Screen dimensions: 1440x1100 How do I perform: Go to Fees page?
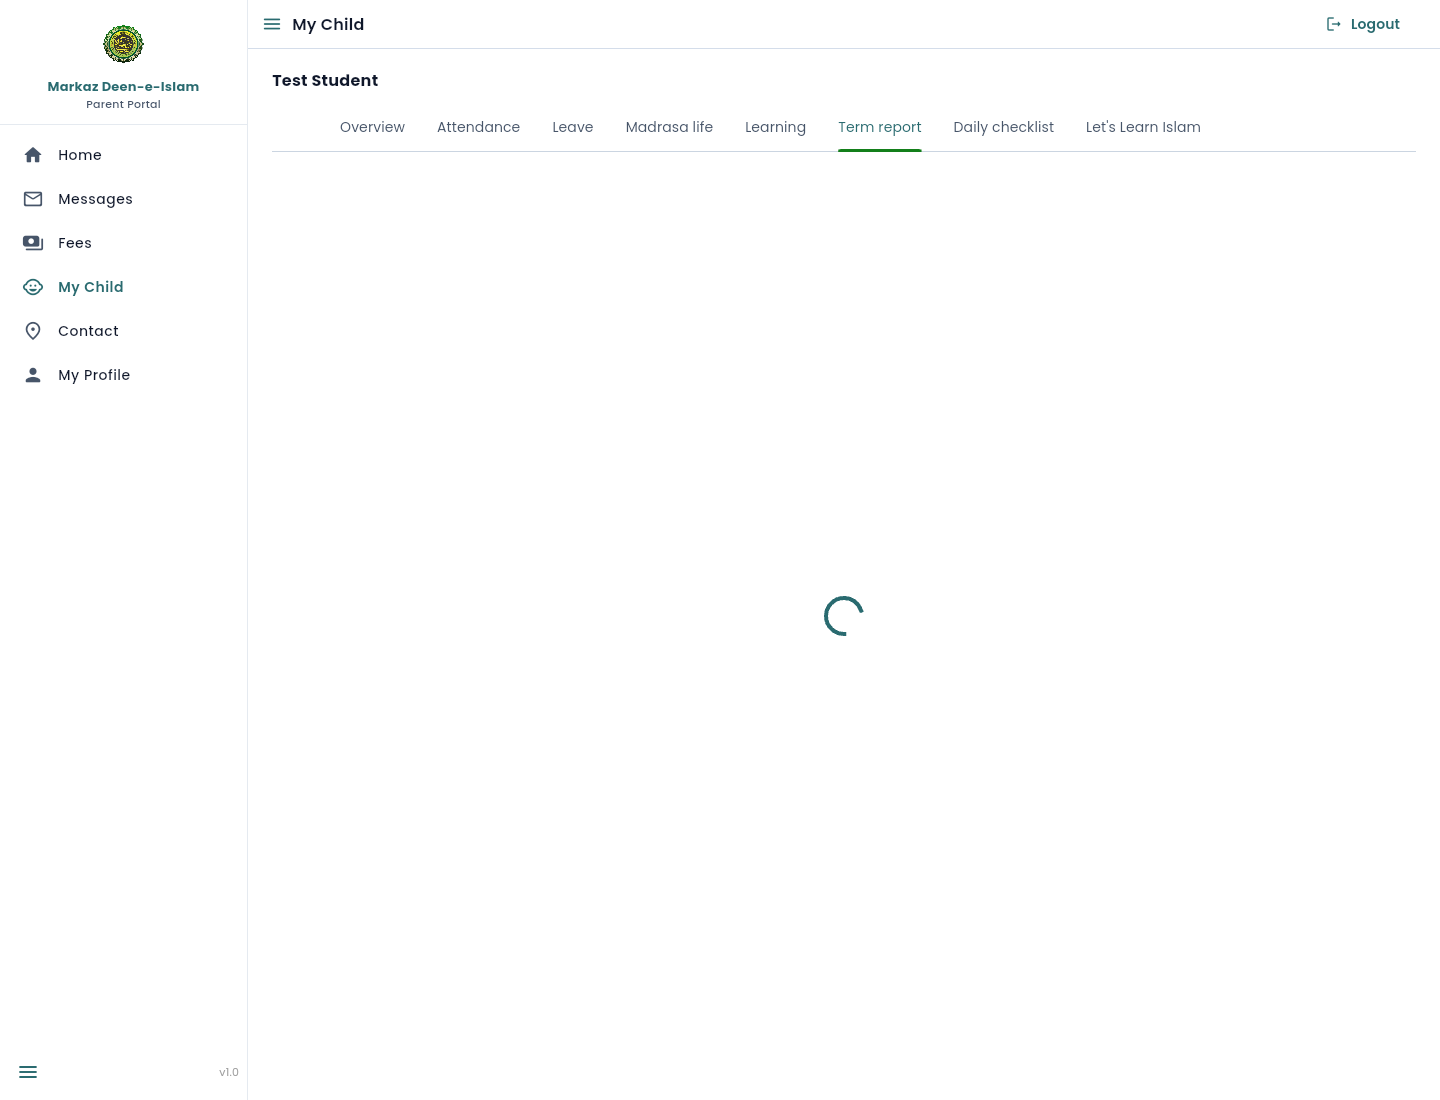click(x=124, y=243)
